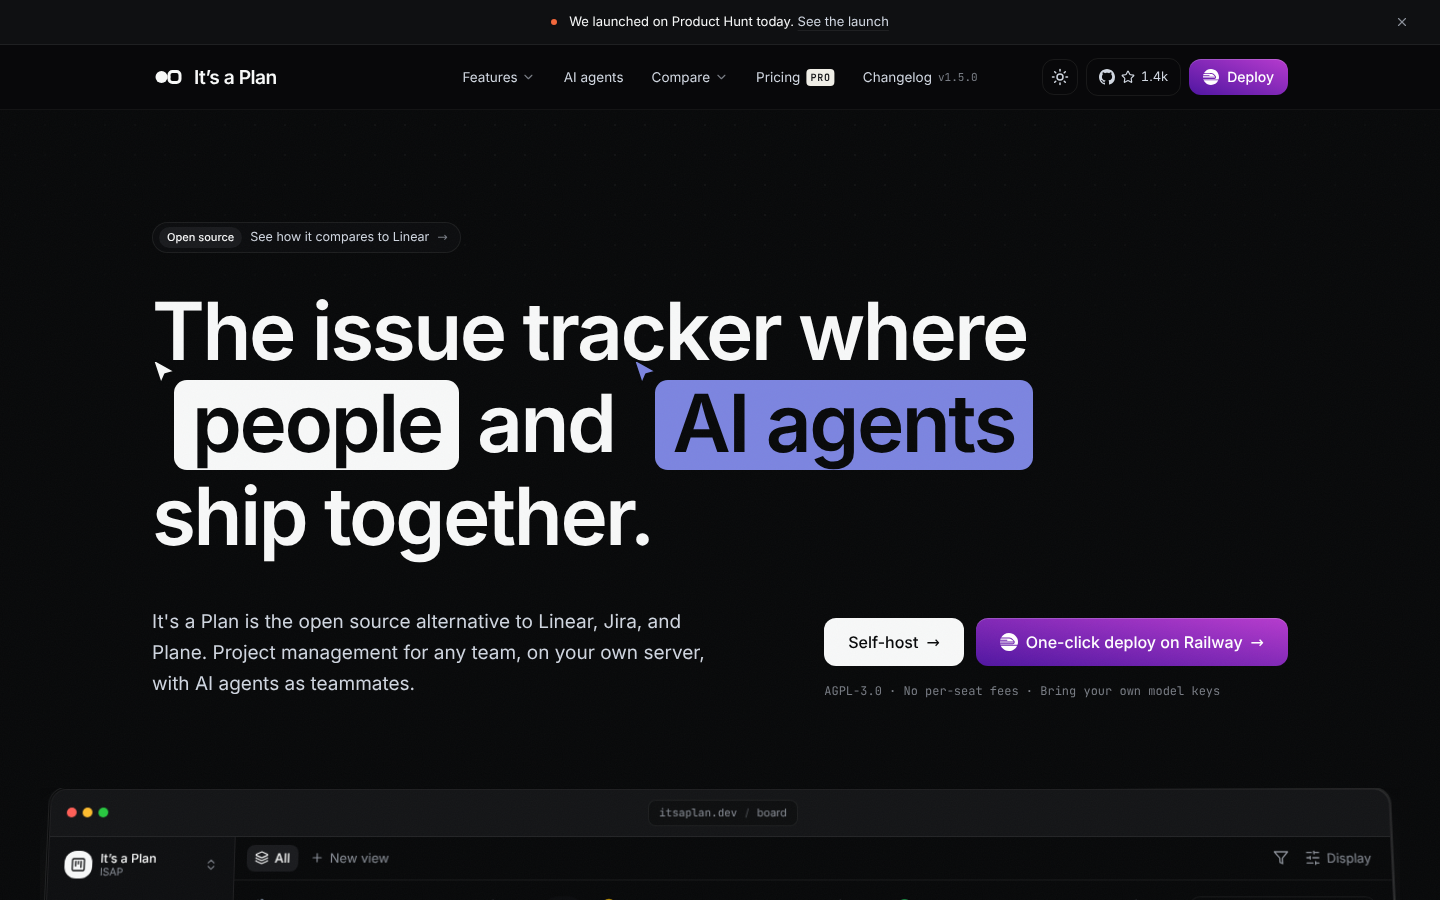The height and width of the screenshot is (900, 1440).
Task: Click the yellow window dot in mockup
Action: pos(88,813)
